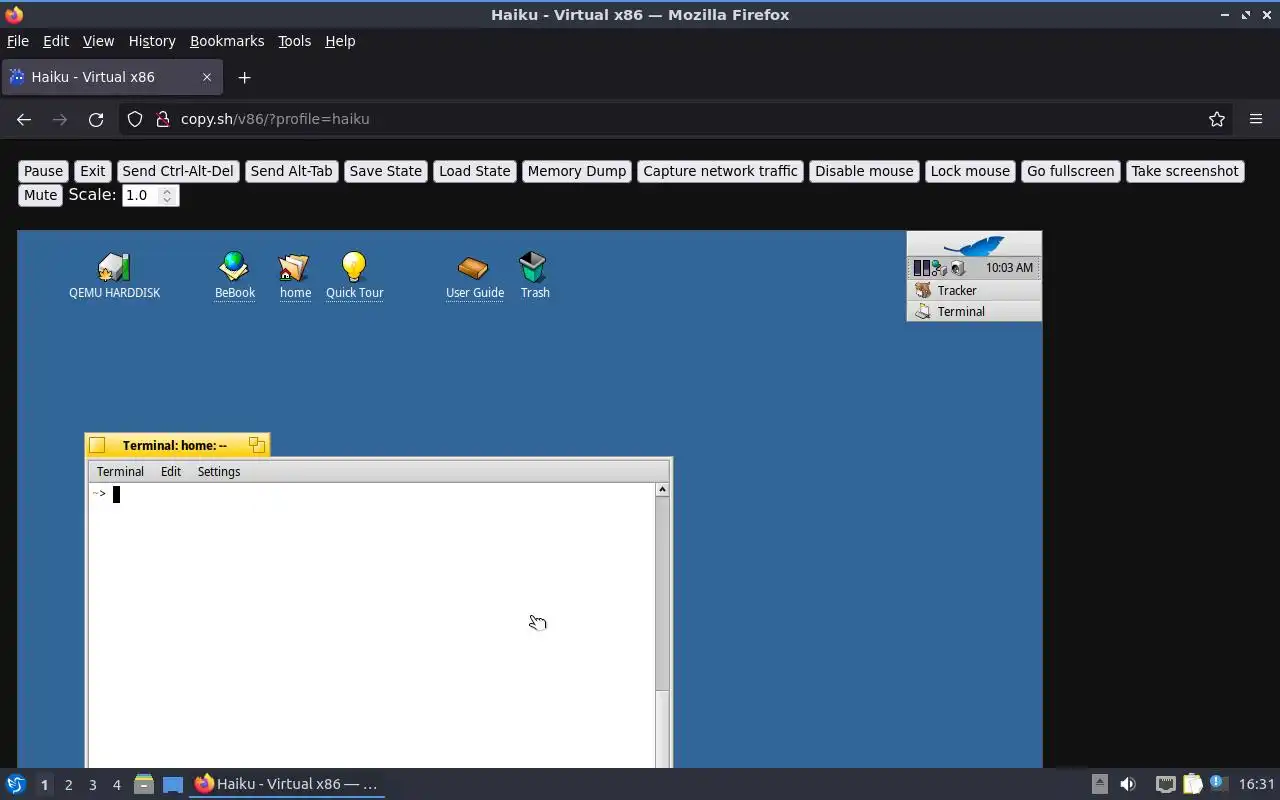Viewport: 1280px width, 800px height.
Task: Toggle the Lock mouse button
Action: (970, 171)
